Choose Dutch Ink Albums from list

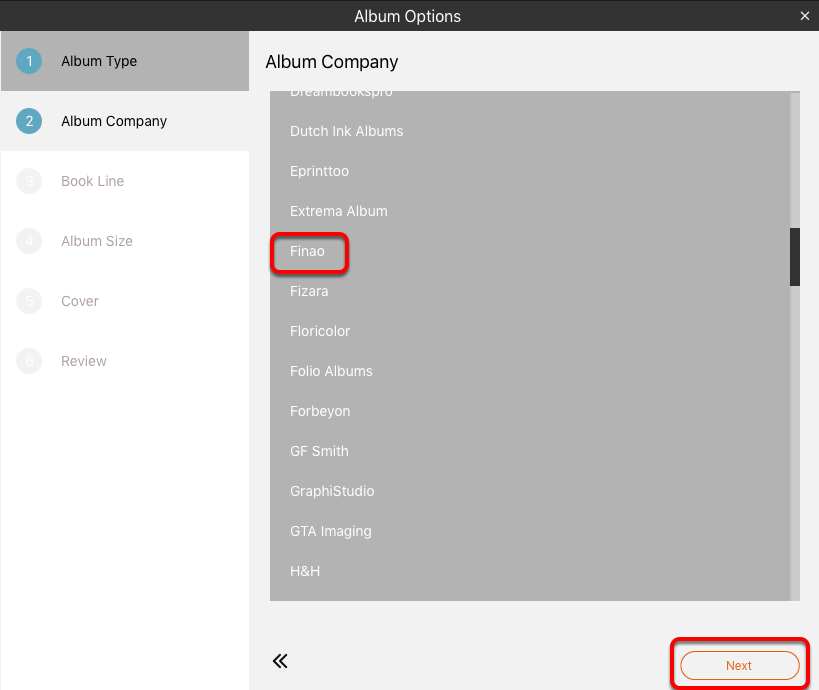pyautogui.click(x=530, y=131)
